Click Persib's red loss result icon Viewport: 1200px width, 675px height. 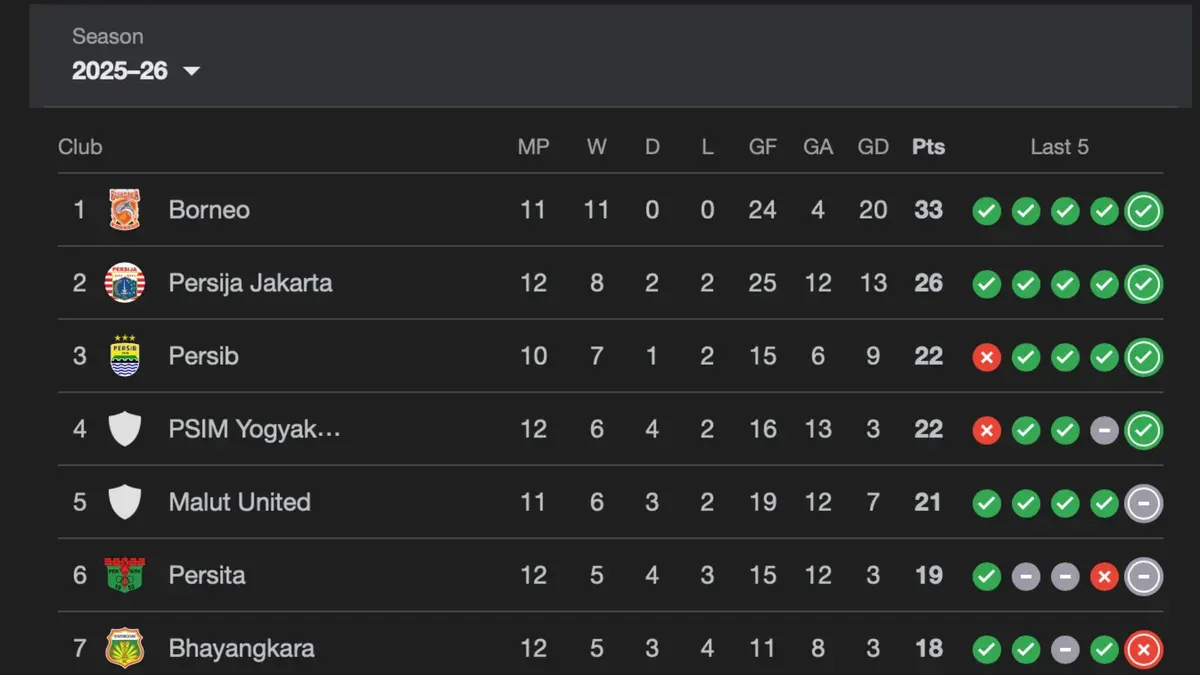coord(987,357)
